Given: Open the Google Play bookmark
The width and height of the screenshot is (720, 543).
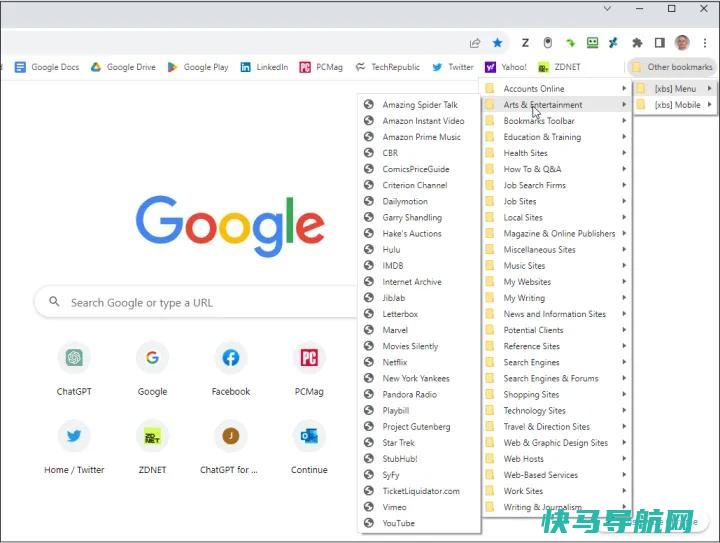Looking at the screenshot, I should pos(198,67).
